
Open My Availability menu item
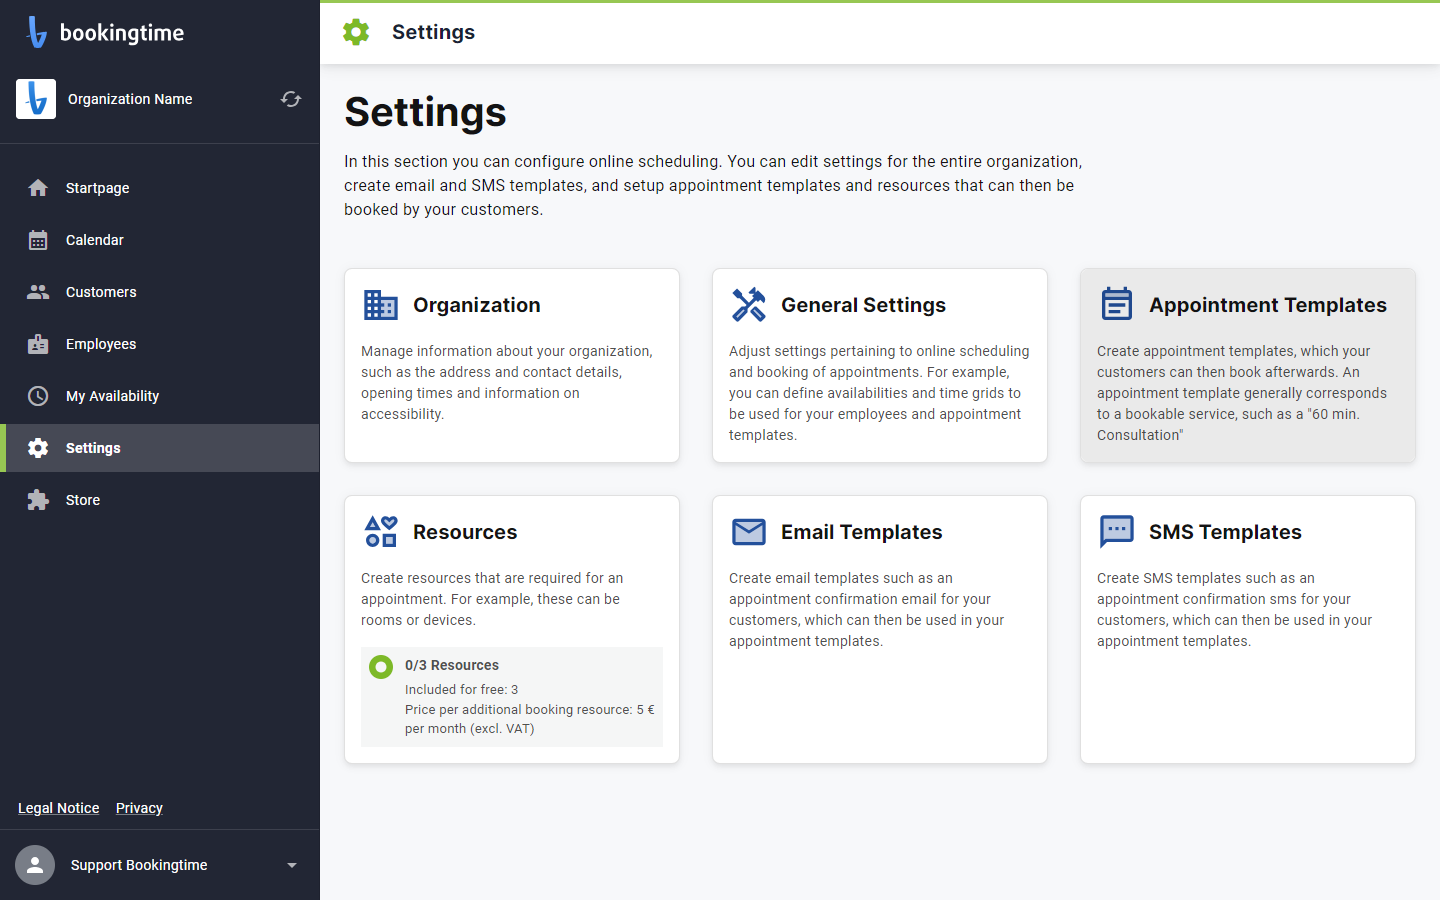point(160,396)
